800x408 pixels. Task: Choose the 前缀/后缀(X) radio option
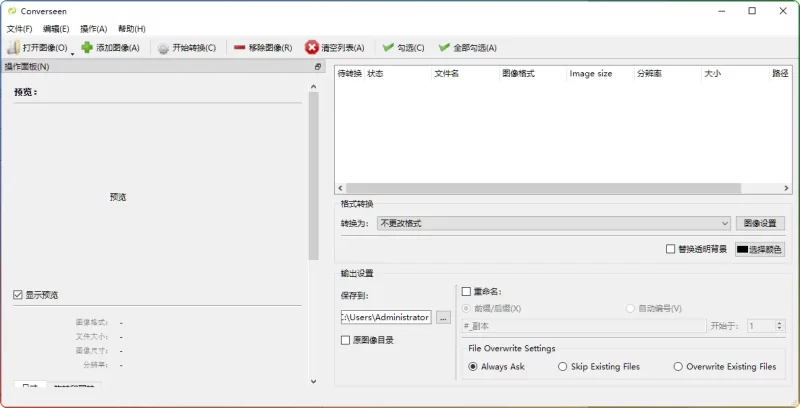coord(466,309)
